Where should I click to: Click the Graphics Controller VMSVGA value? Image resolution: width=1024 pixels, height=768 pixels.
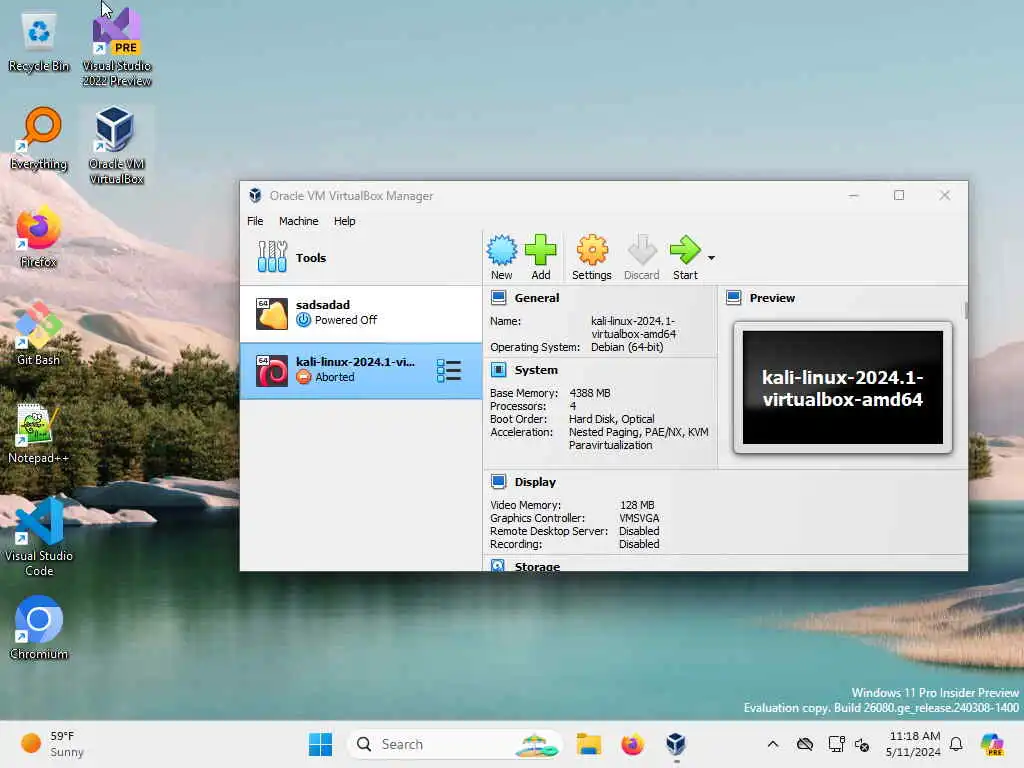[639, 518]
